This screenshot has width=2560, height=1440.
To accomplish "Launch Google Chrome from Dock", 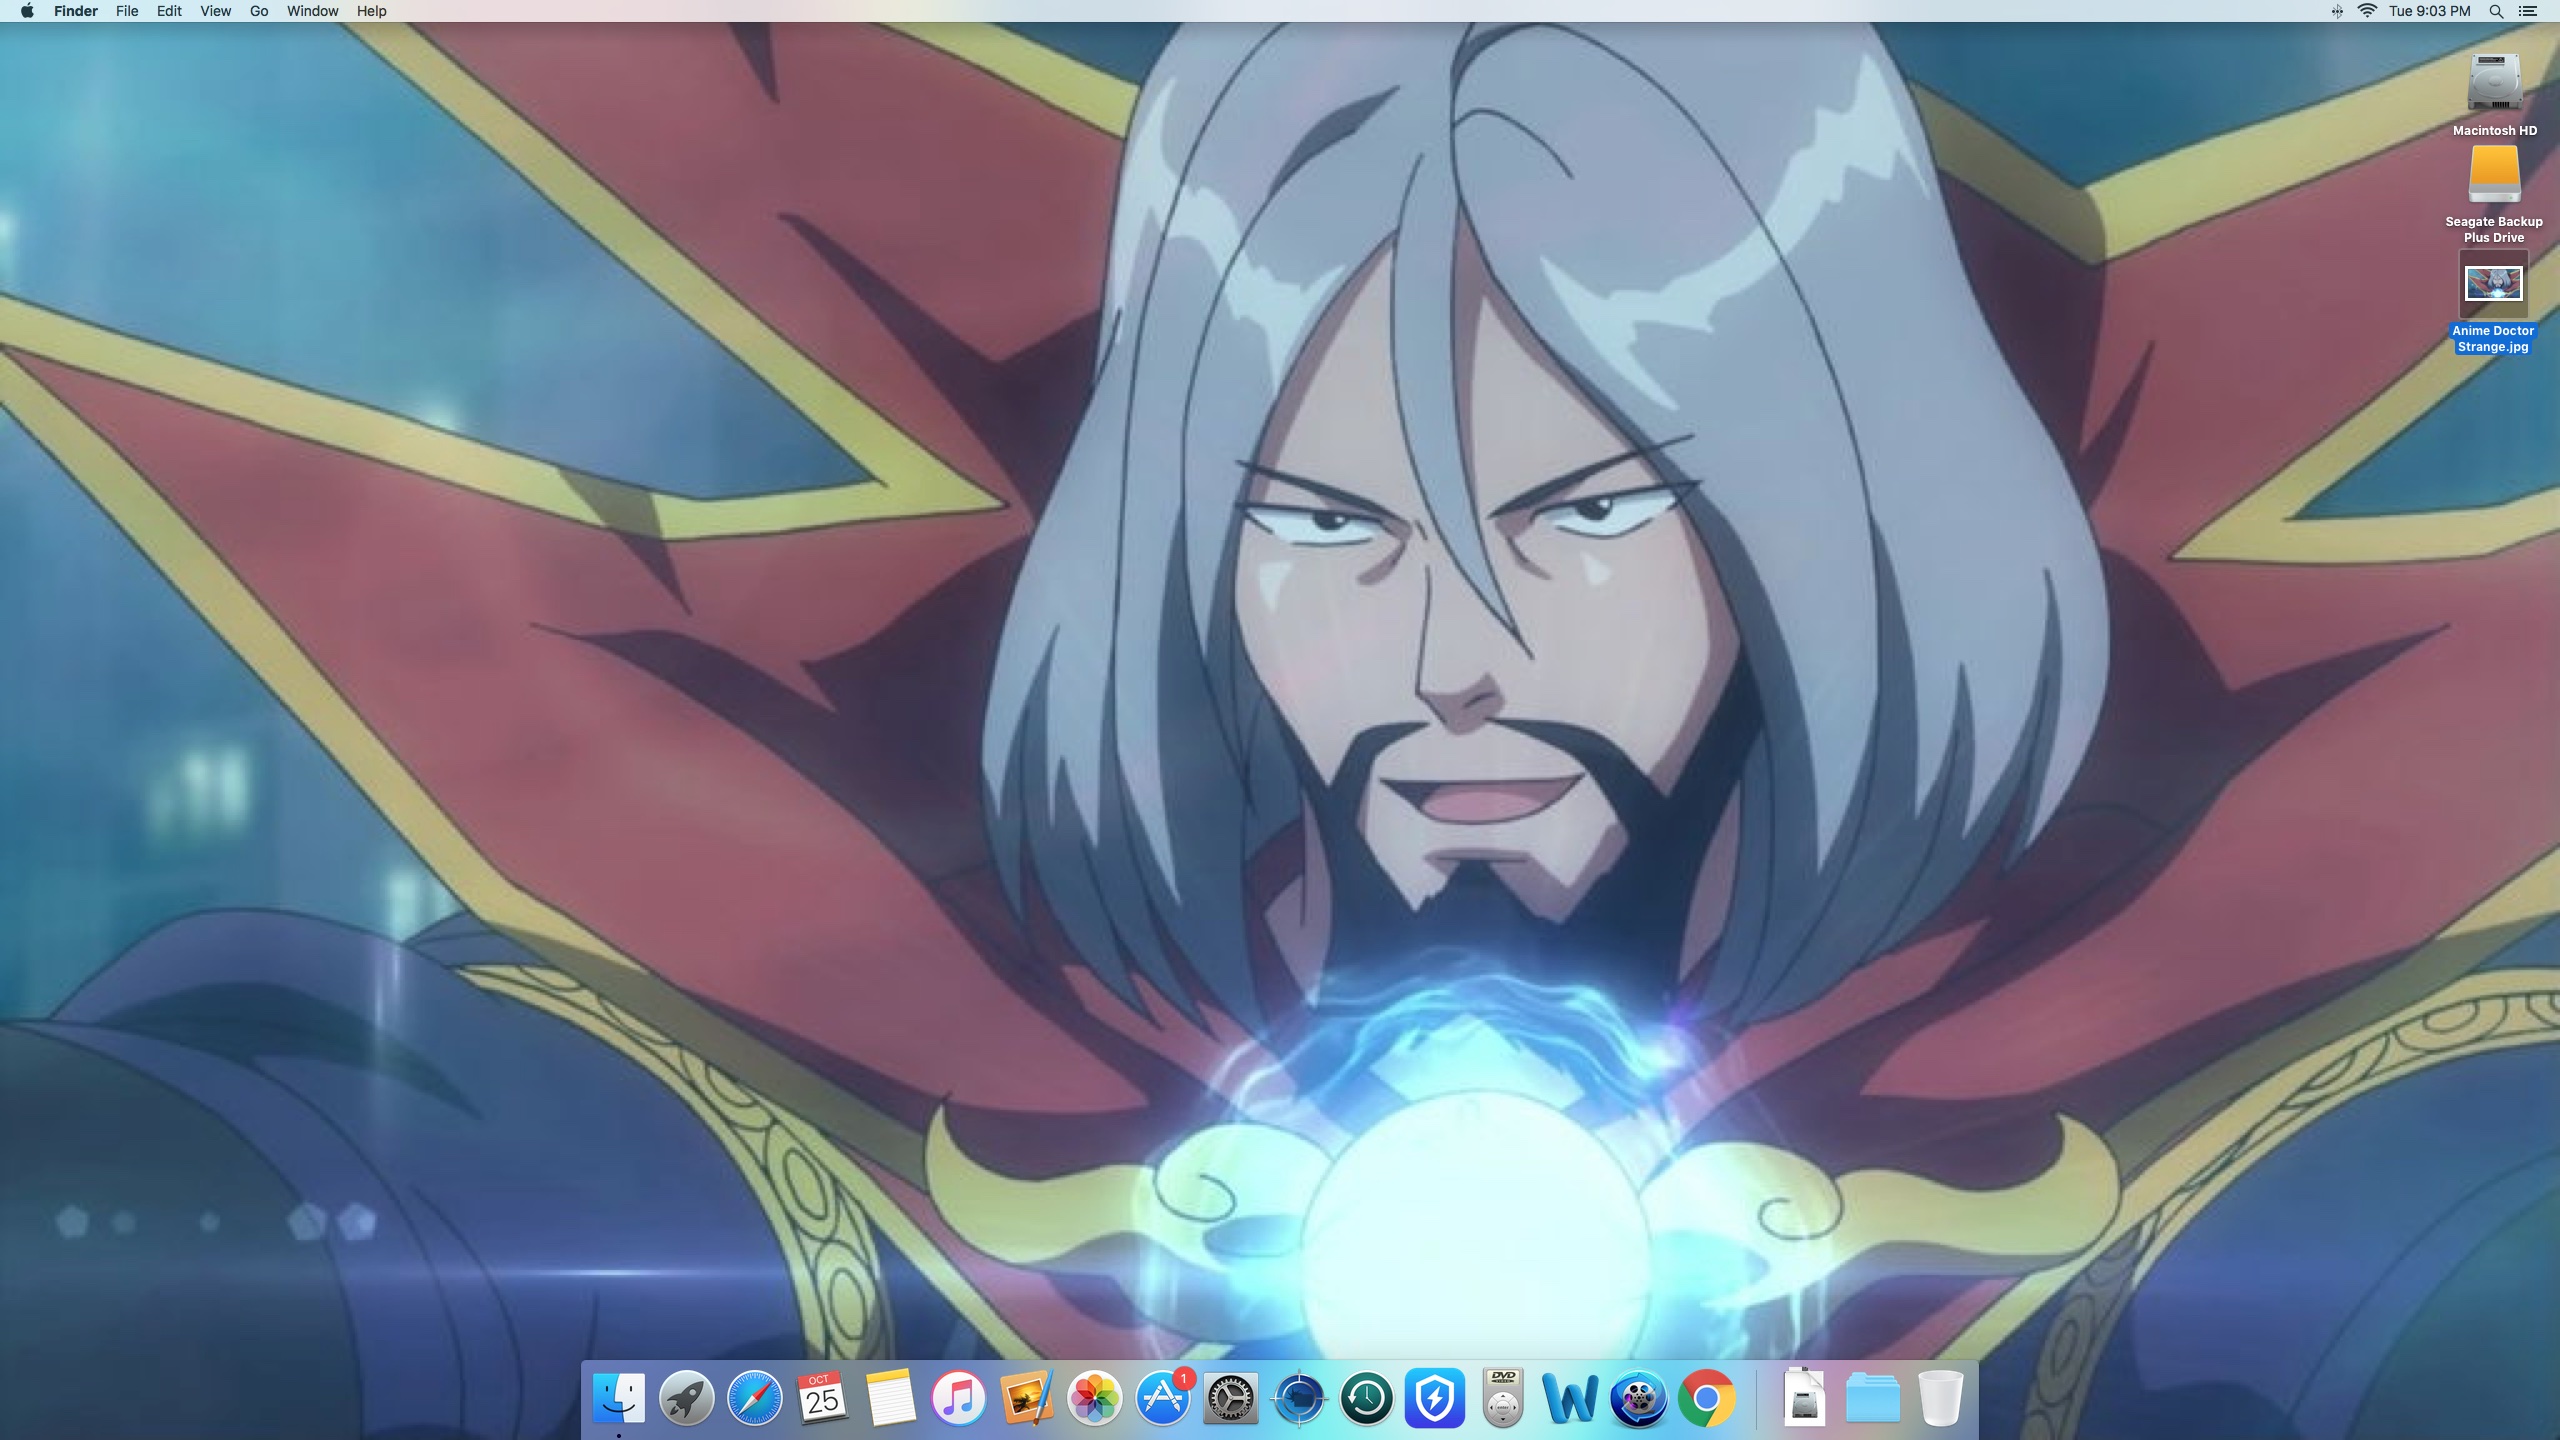I will [1706, 1398].
